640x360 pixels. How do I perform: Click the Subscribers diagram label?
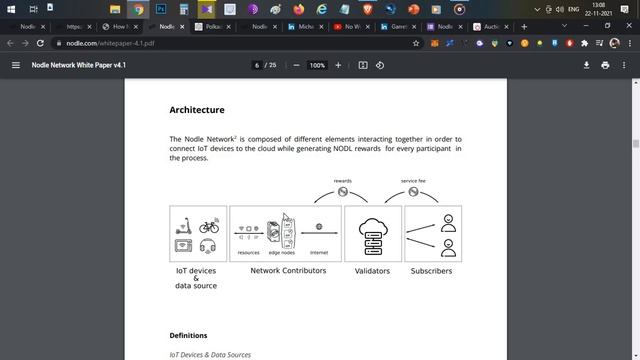tap(431, 271)
